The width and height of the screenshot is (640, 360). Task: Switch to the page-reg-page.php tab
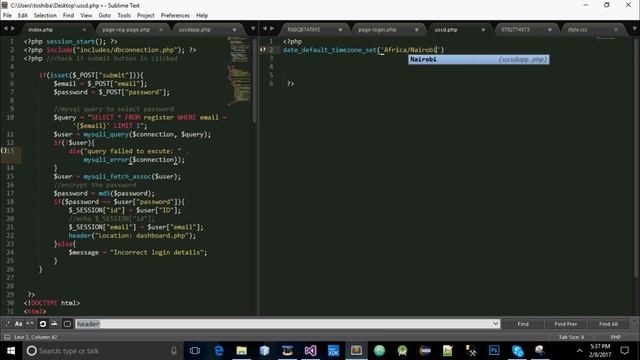point(131,29)
